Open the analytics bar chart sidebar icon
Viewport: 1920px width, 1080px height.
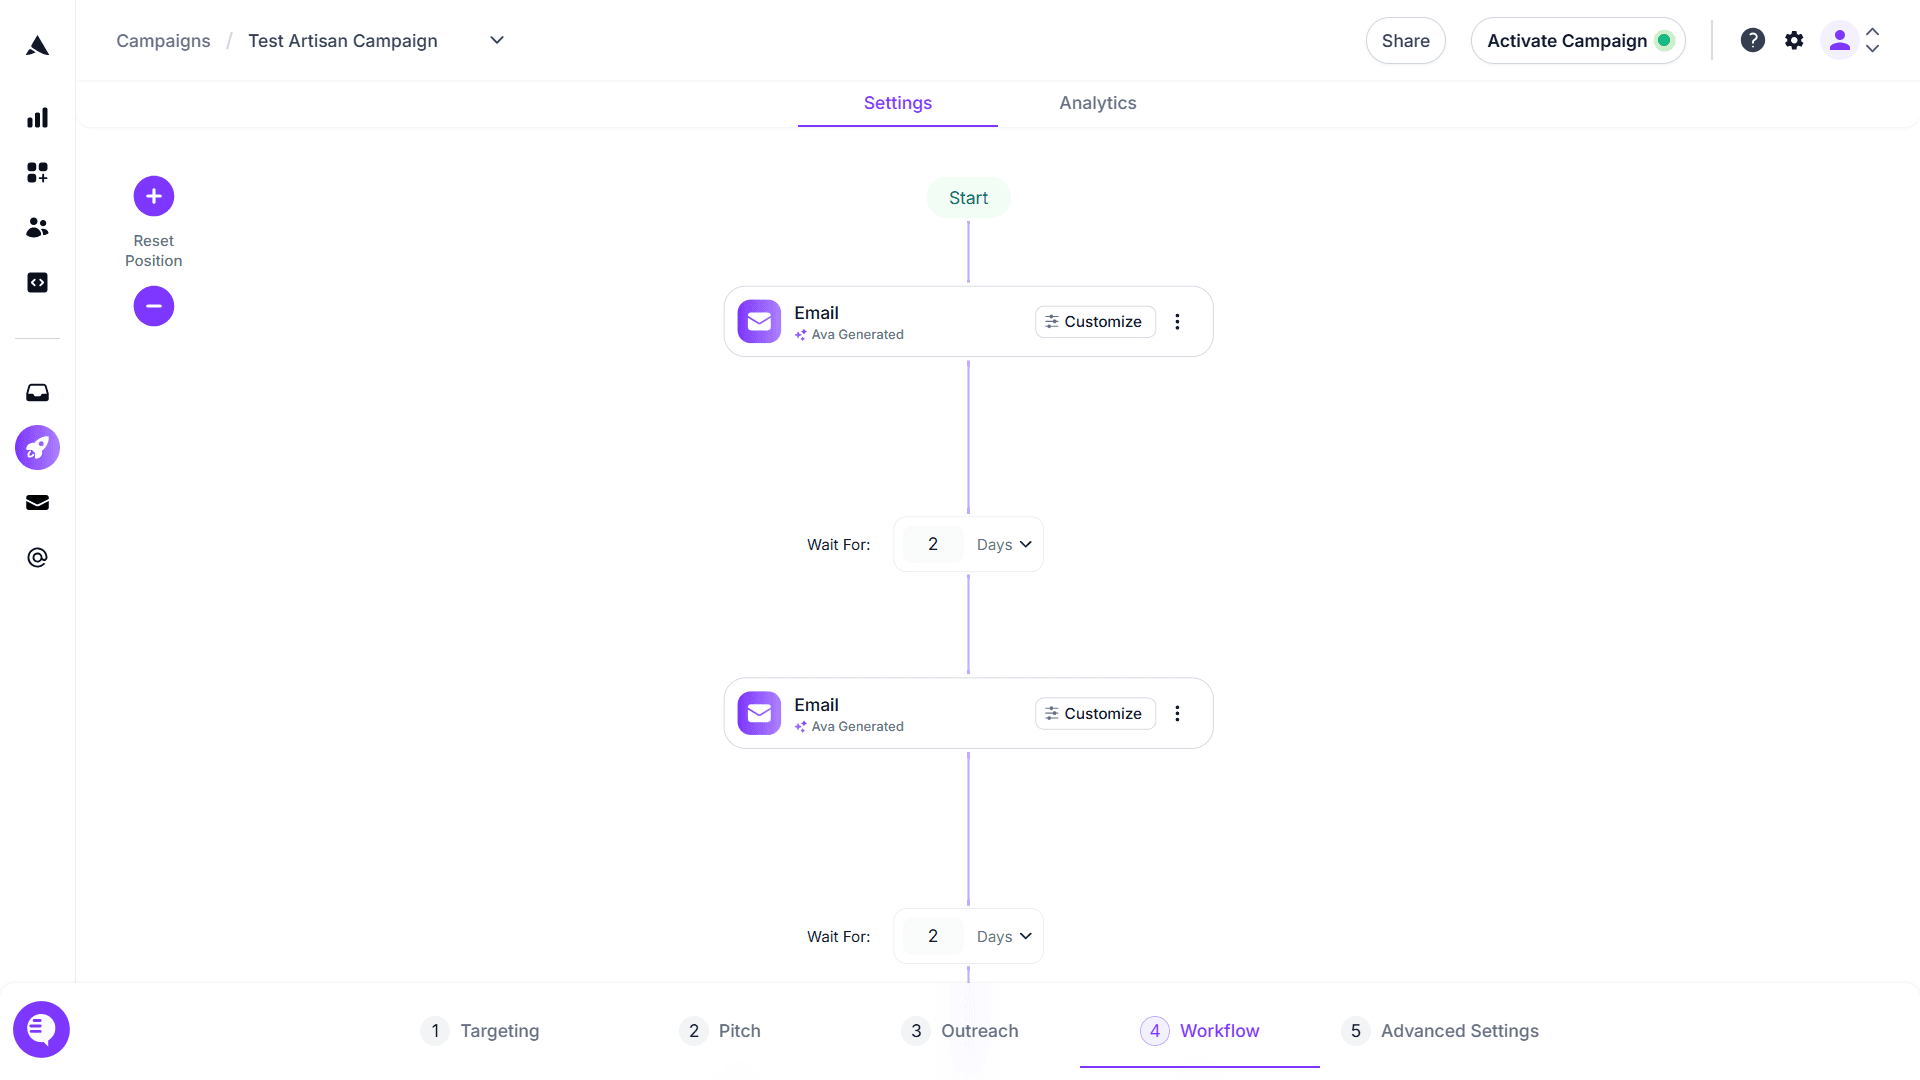37,118
